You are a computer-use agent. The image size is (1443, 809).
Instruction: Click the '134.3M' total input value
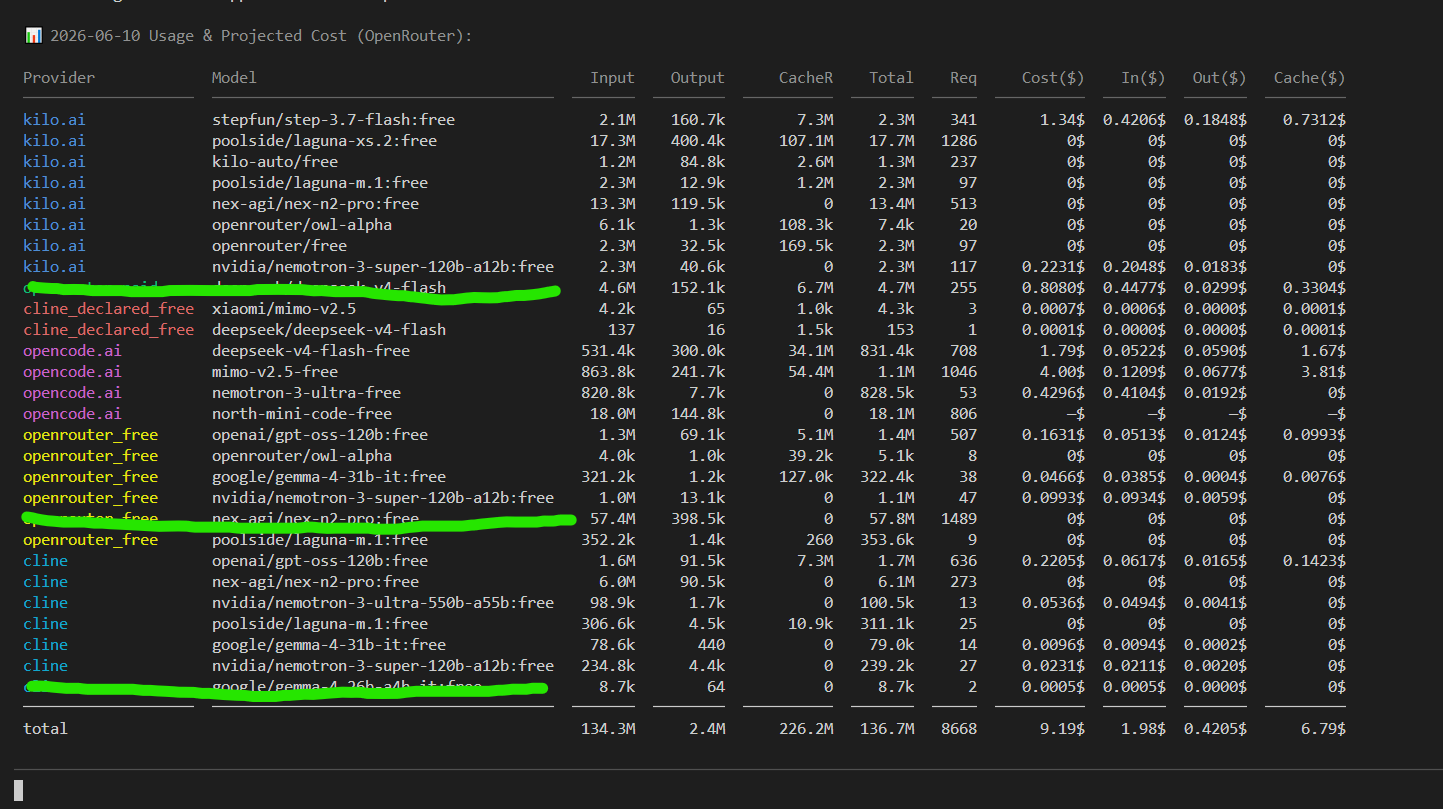click(608, 729)
